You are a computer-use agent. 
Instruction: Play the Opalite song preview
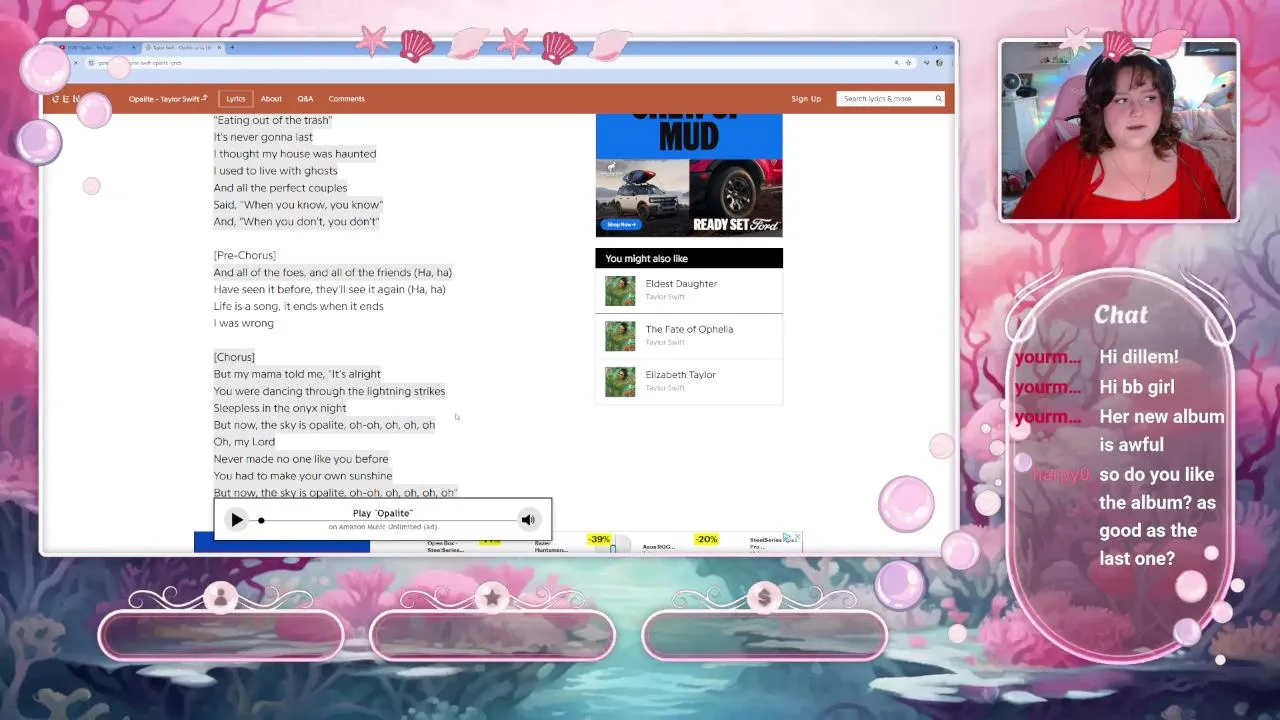click(236, 519)
